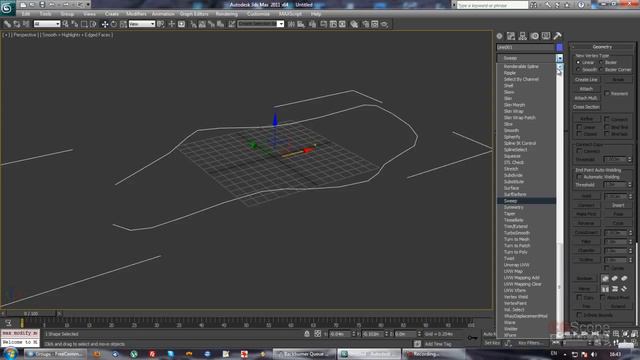The height and width of the screenshot is (360, 640).
Task: Open the Smooth + Highlights shading menu
Action: coord(76,35)
